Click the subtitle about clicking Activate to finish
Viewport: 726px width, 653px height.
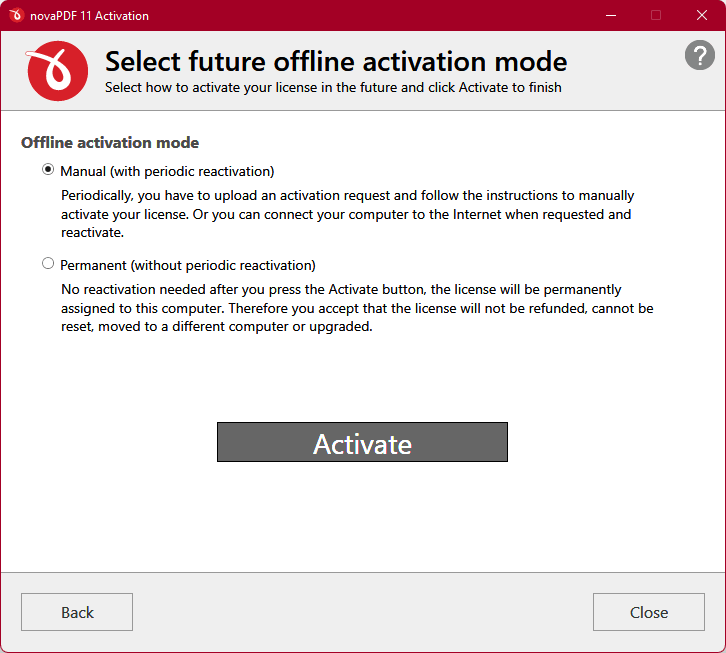pyautogui.click(x=333, y=88)
